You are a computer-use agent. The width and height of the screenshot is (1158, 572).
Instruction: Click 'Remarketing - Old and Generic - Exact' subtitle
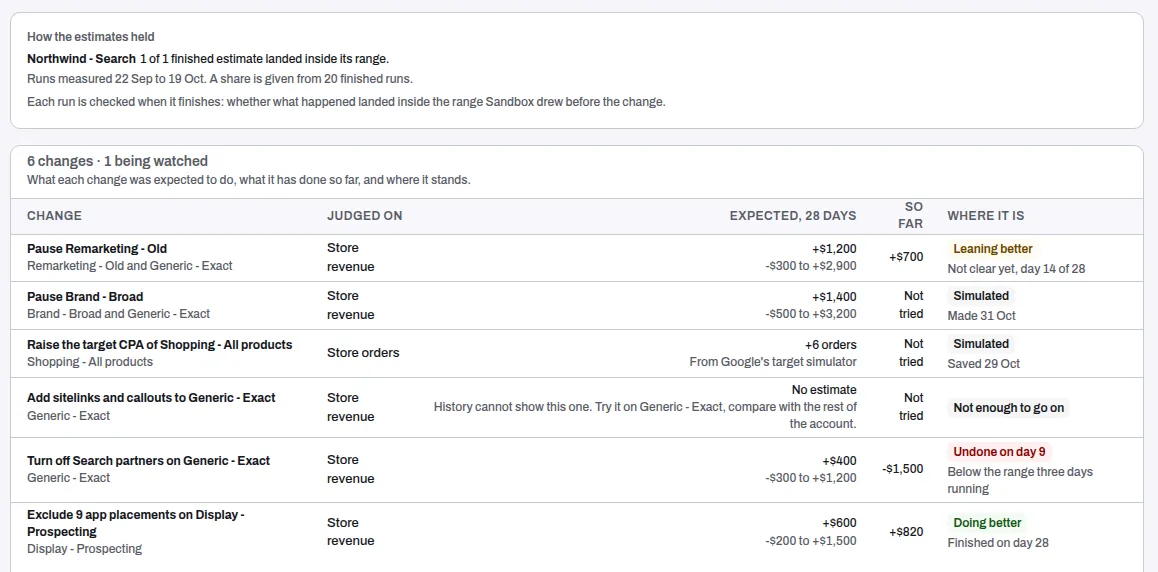click(x=129, y=266)
